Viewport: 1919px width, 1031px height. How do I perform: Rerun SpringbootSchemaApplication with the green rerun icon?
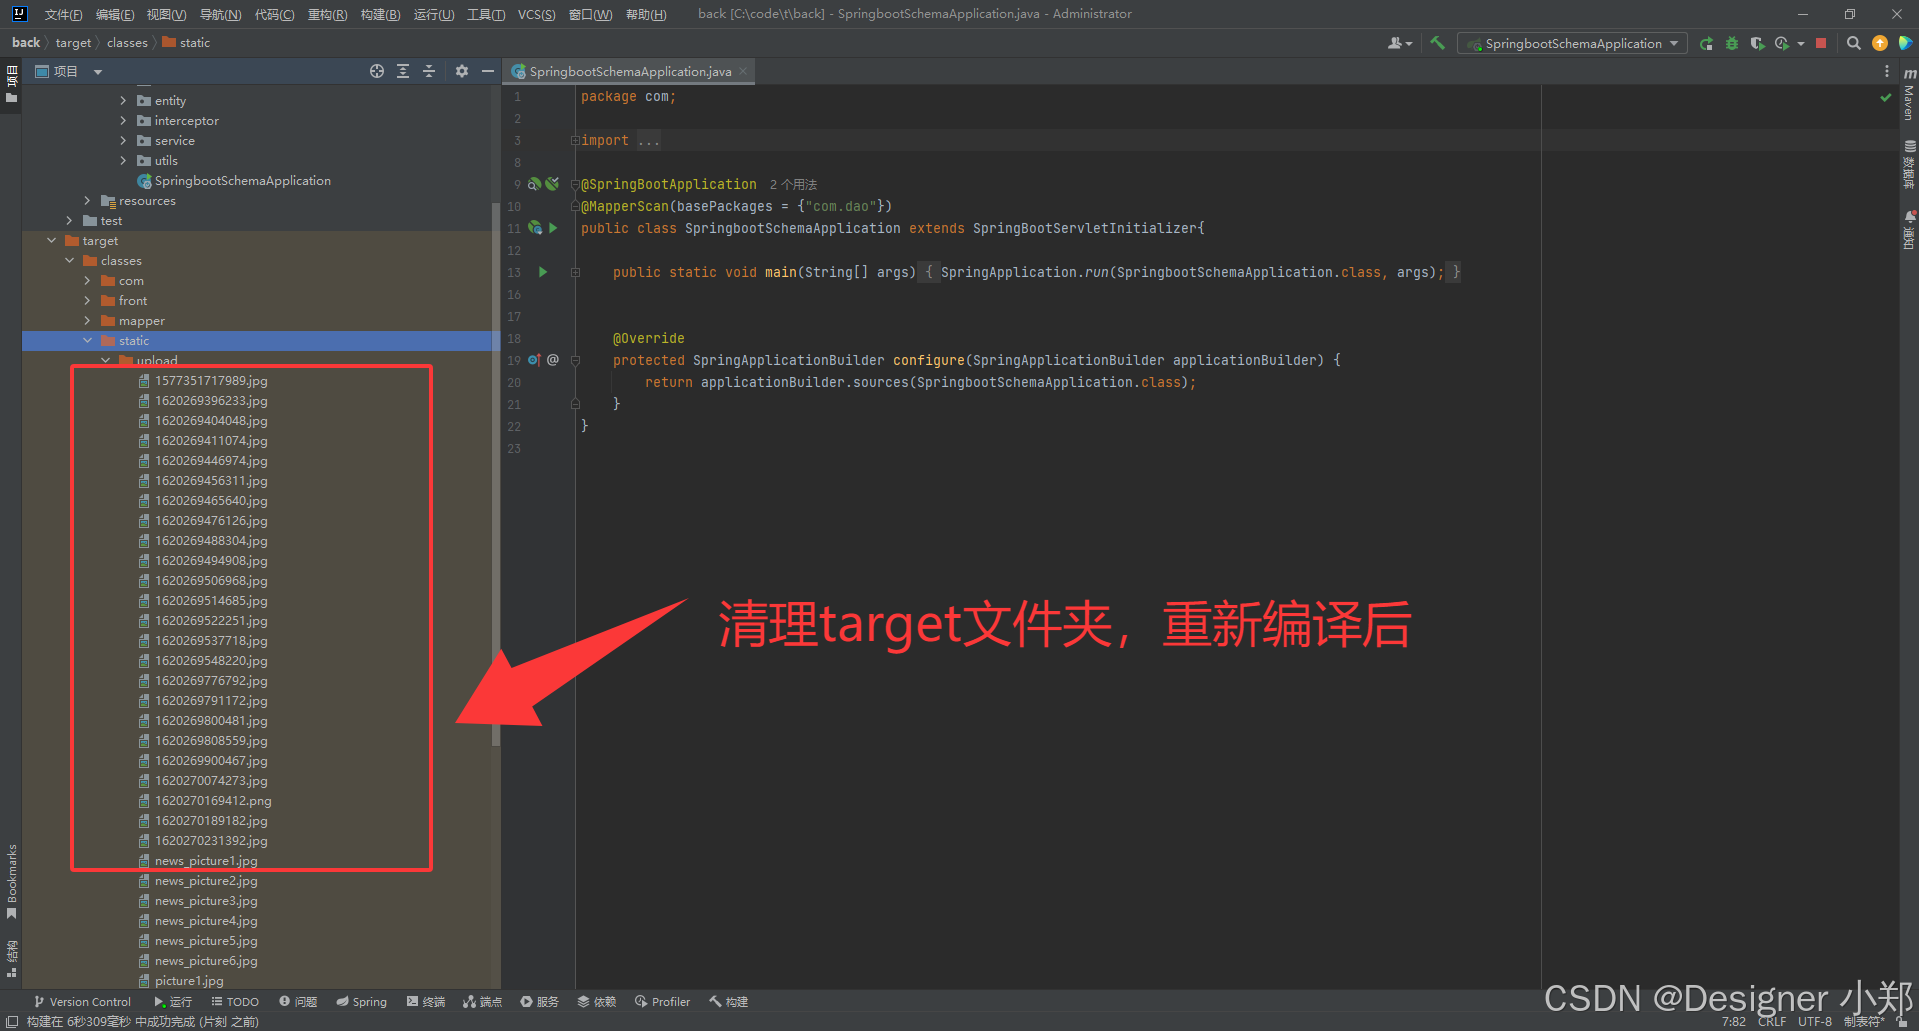(1706, 43)
